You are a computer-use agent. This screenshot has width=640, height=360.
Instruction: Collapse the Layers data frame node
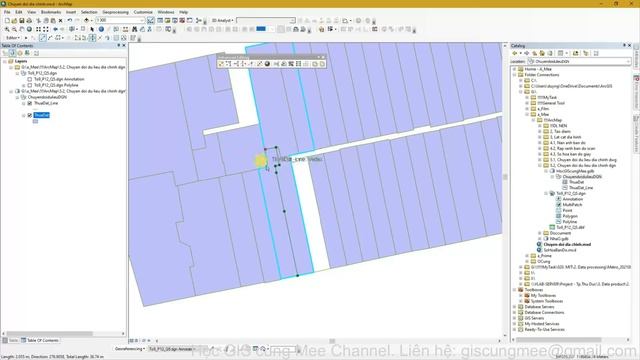[x=5, y=61]
